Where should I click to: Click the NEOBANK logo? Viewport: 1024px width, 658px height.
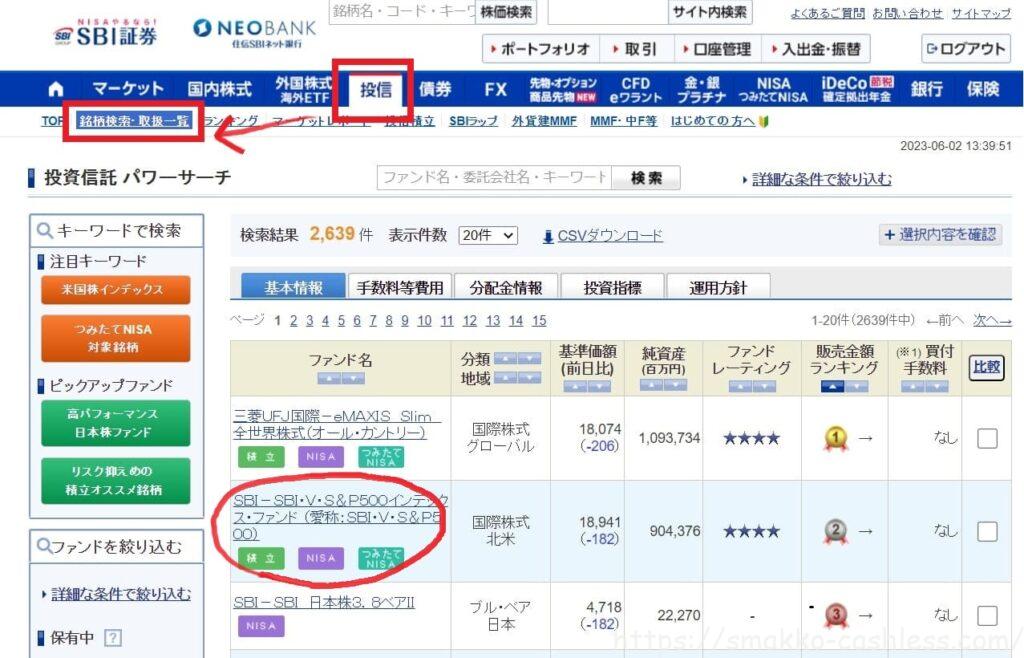pos(254,33)
